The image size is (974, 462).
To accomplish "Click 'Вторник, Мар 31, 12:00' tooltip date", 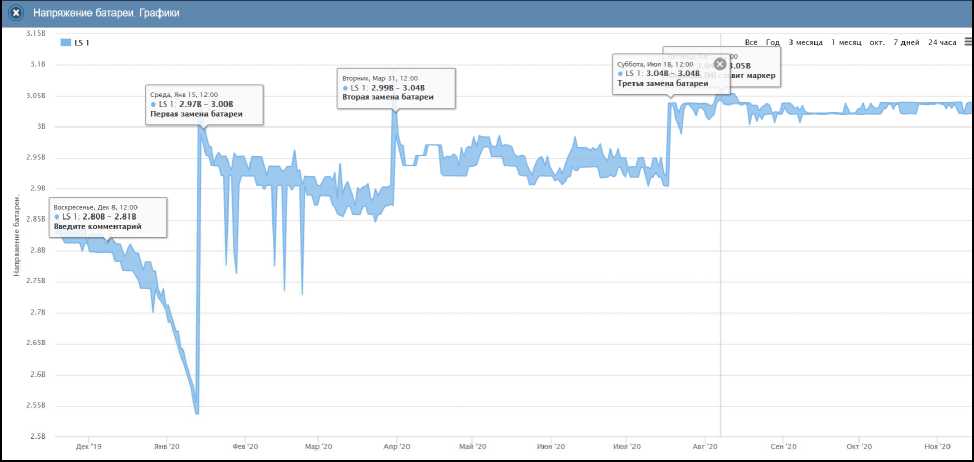I will (380, 79).
